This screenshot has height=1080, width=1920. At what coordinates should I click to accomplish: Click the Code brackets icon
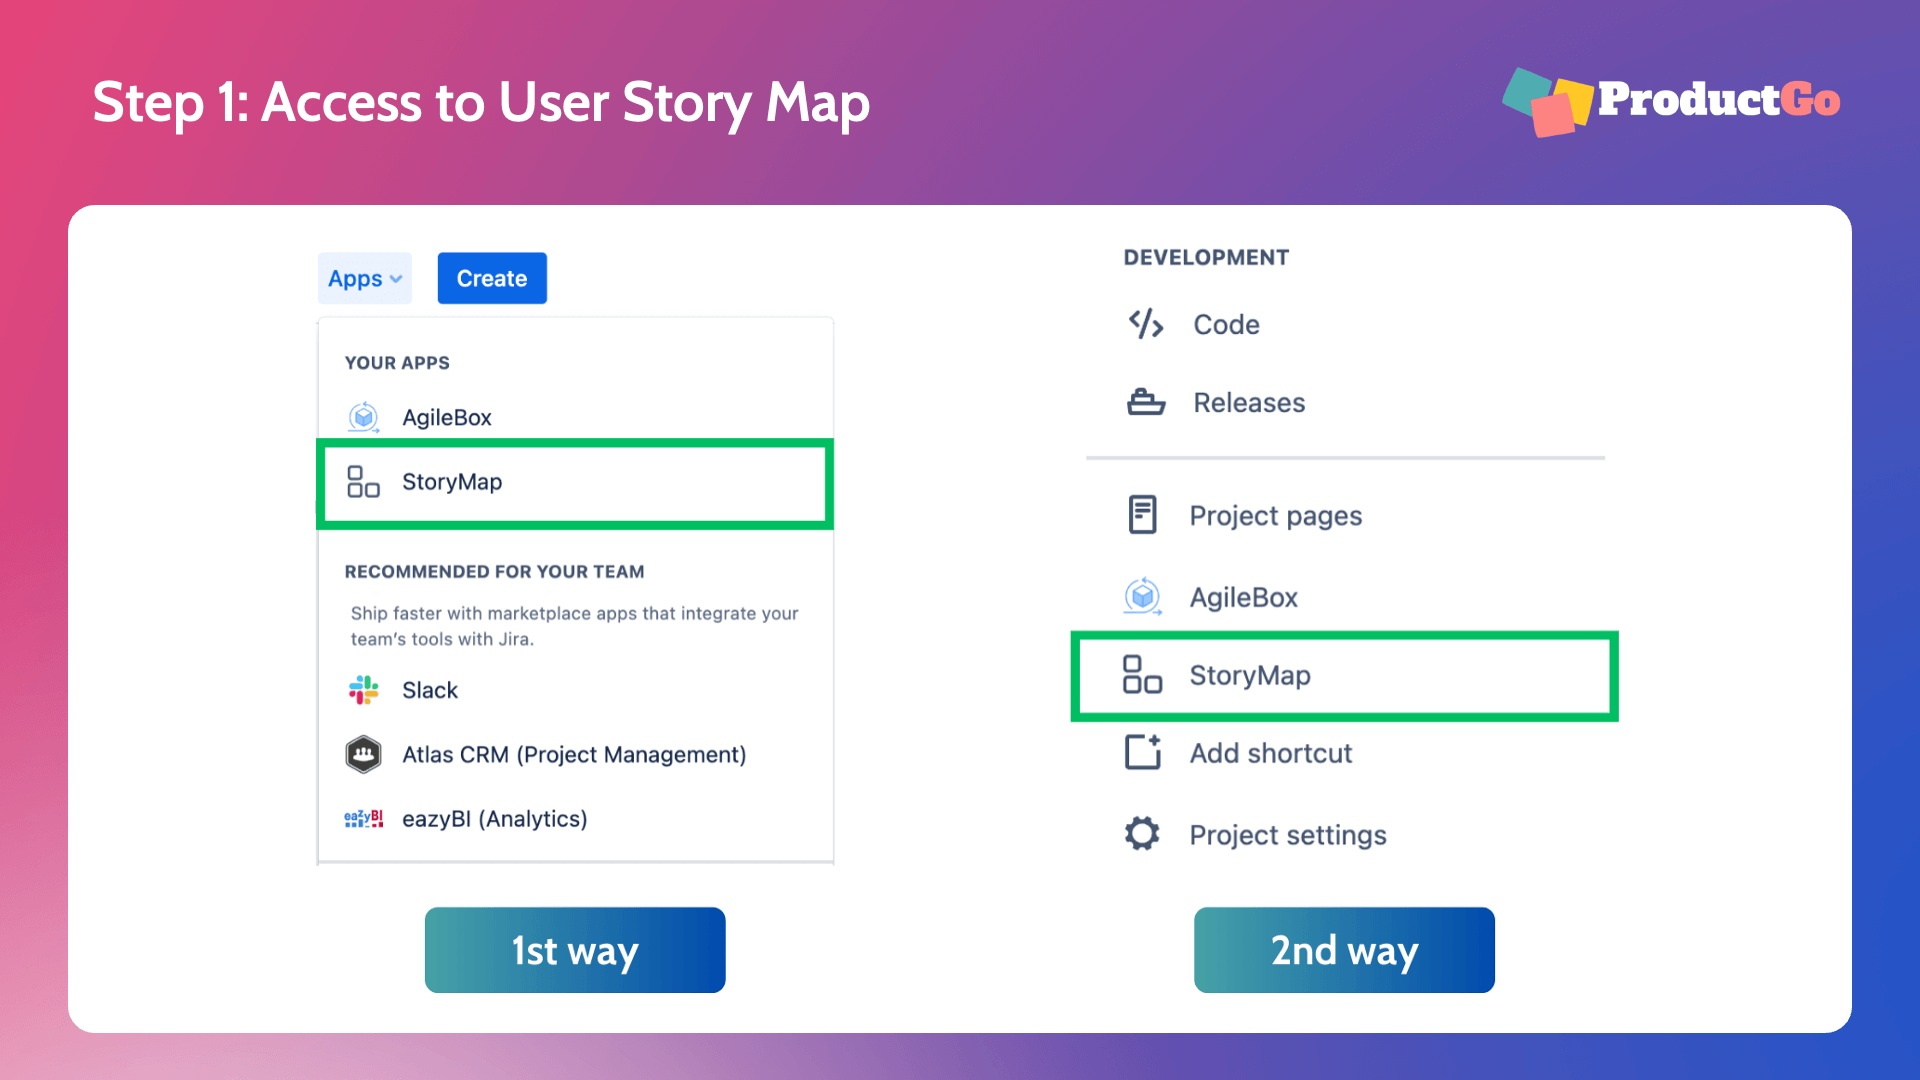pyautogui.click(x=1146, y=324)
